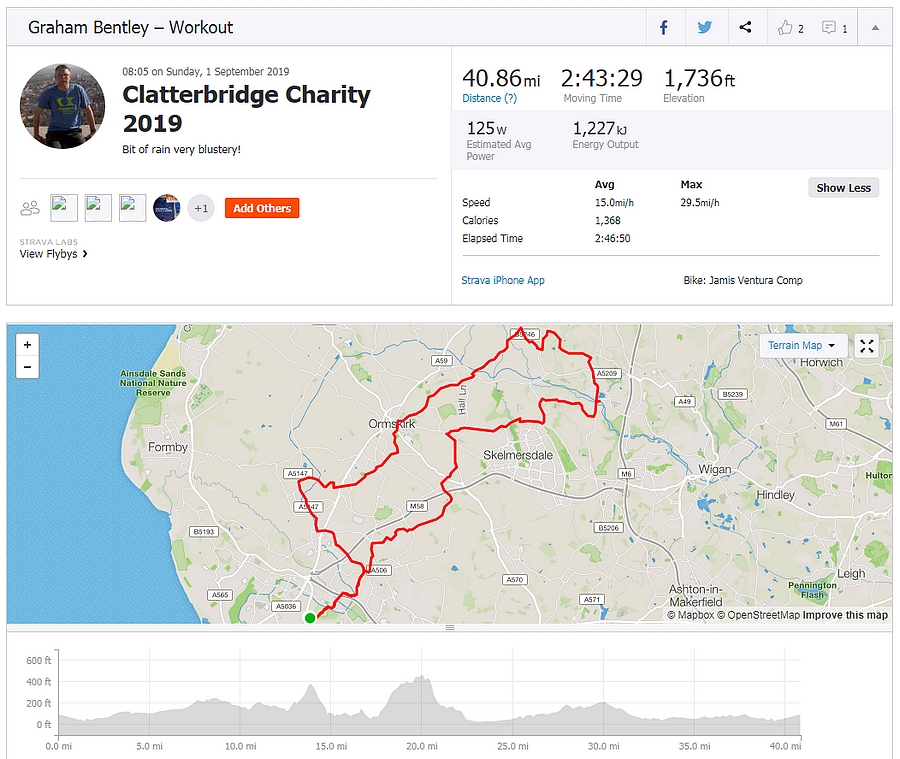Open Strava iPhone App link
Viewport: 900px width, 759px height.
503,280
